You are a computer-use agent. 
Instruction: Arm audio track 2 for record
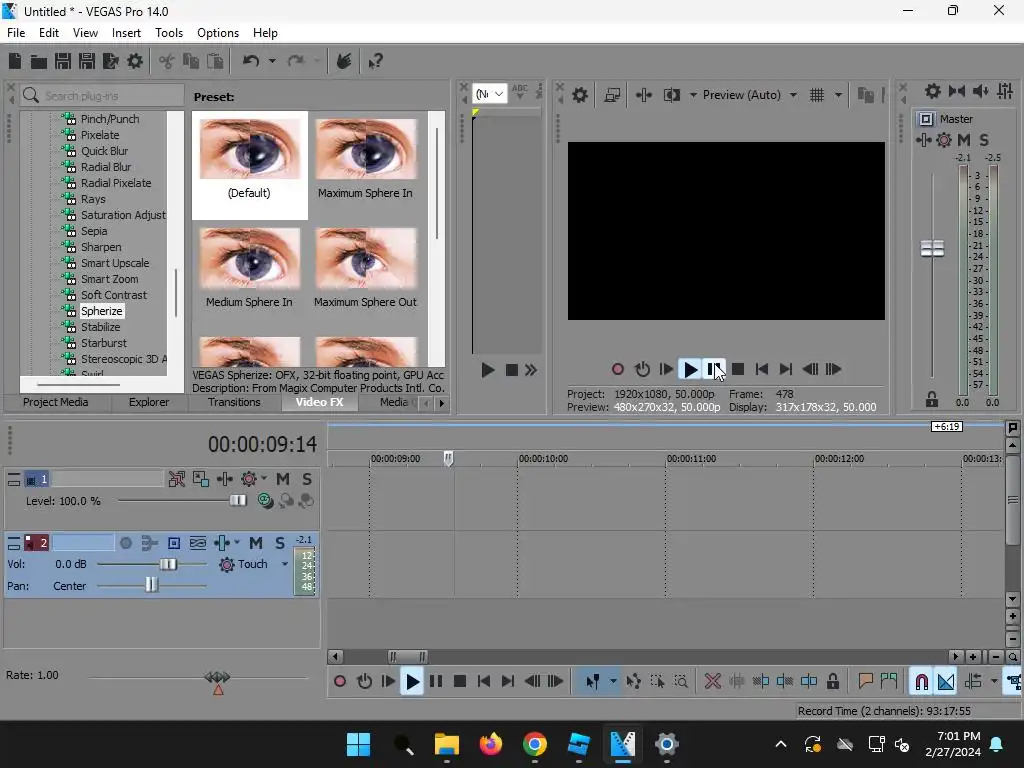(x=126, y=543)
